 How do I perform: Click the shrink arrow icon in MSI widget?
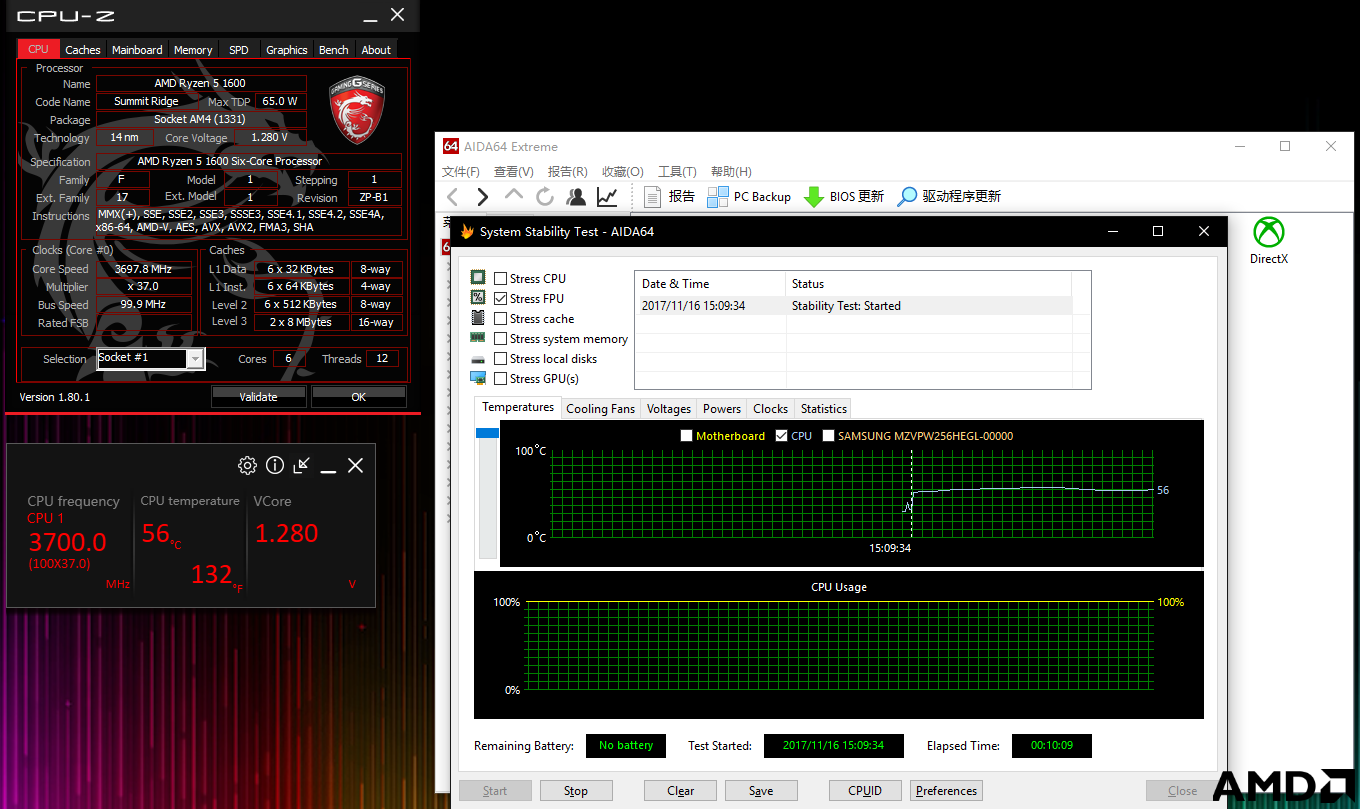302,465
